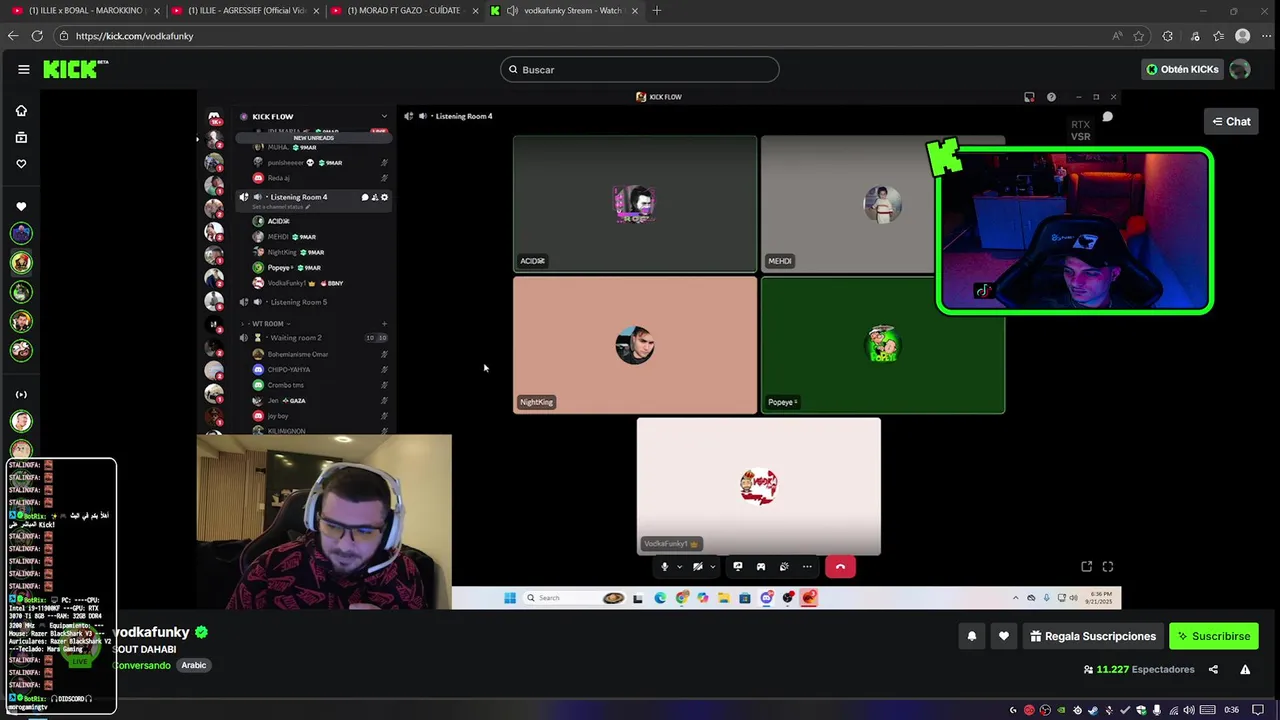Click the NEW UNREADS banner in Discord
This screenshot has height=720, width=1280.
(x=313, y=138)
